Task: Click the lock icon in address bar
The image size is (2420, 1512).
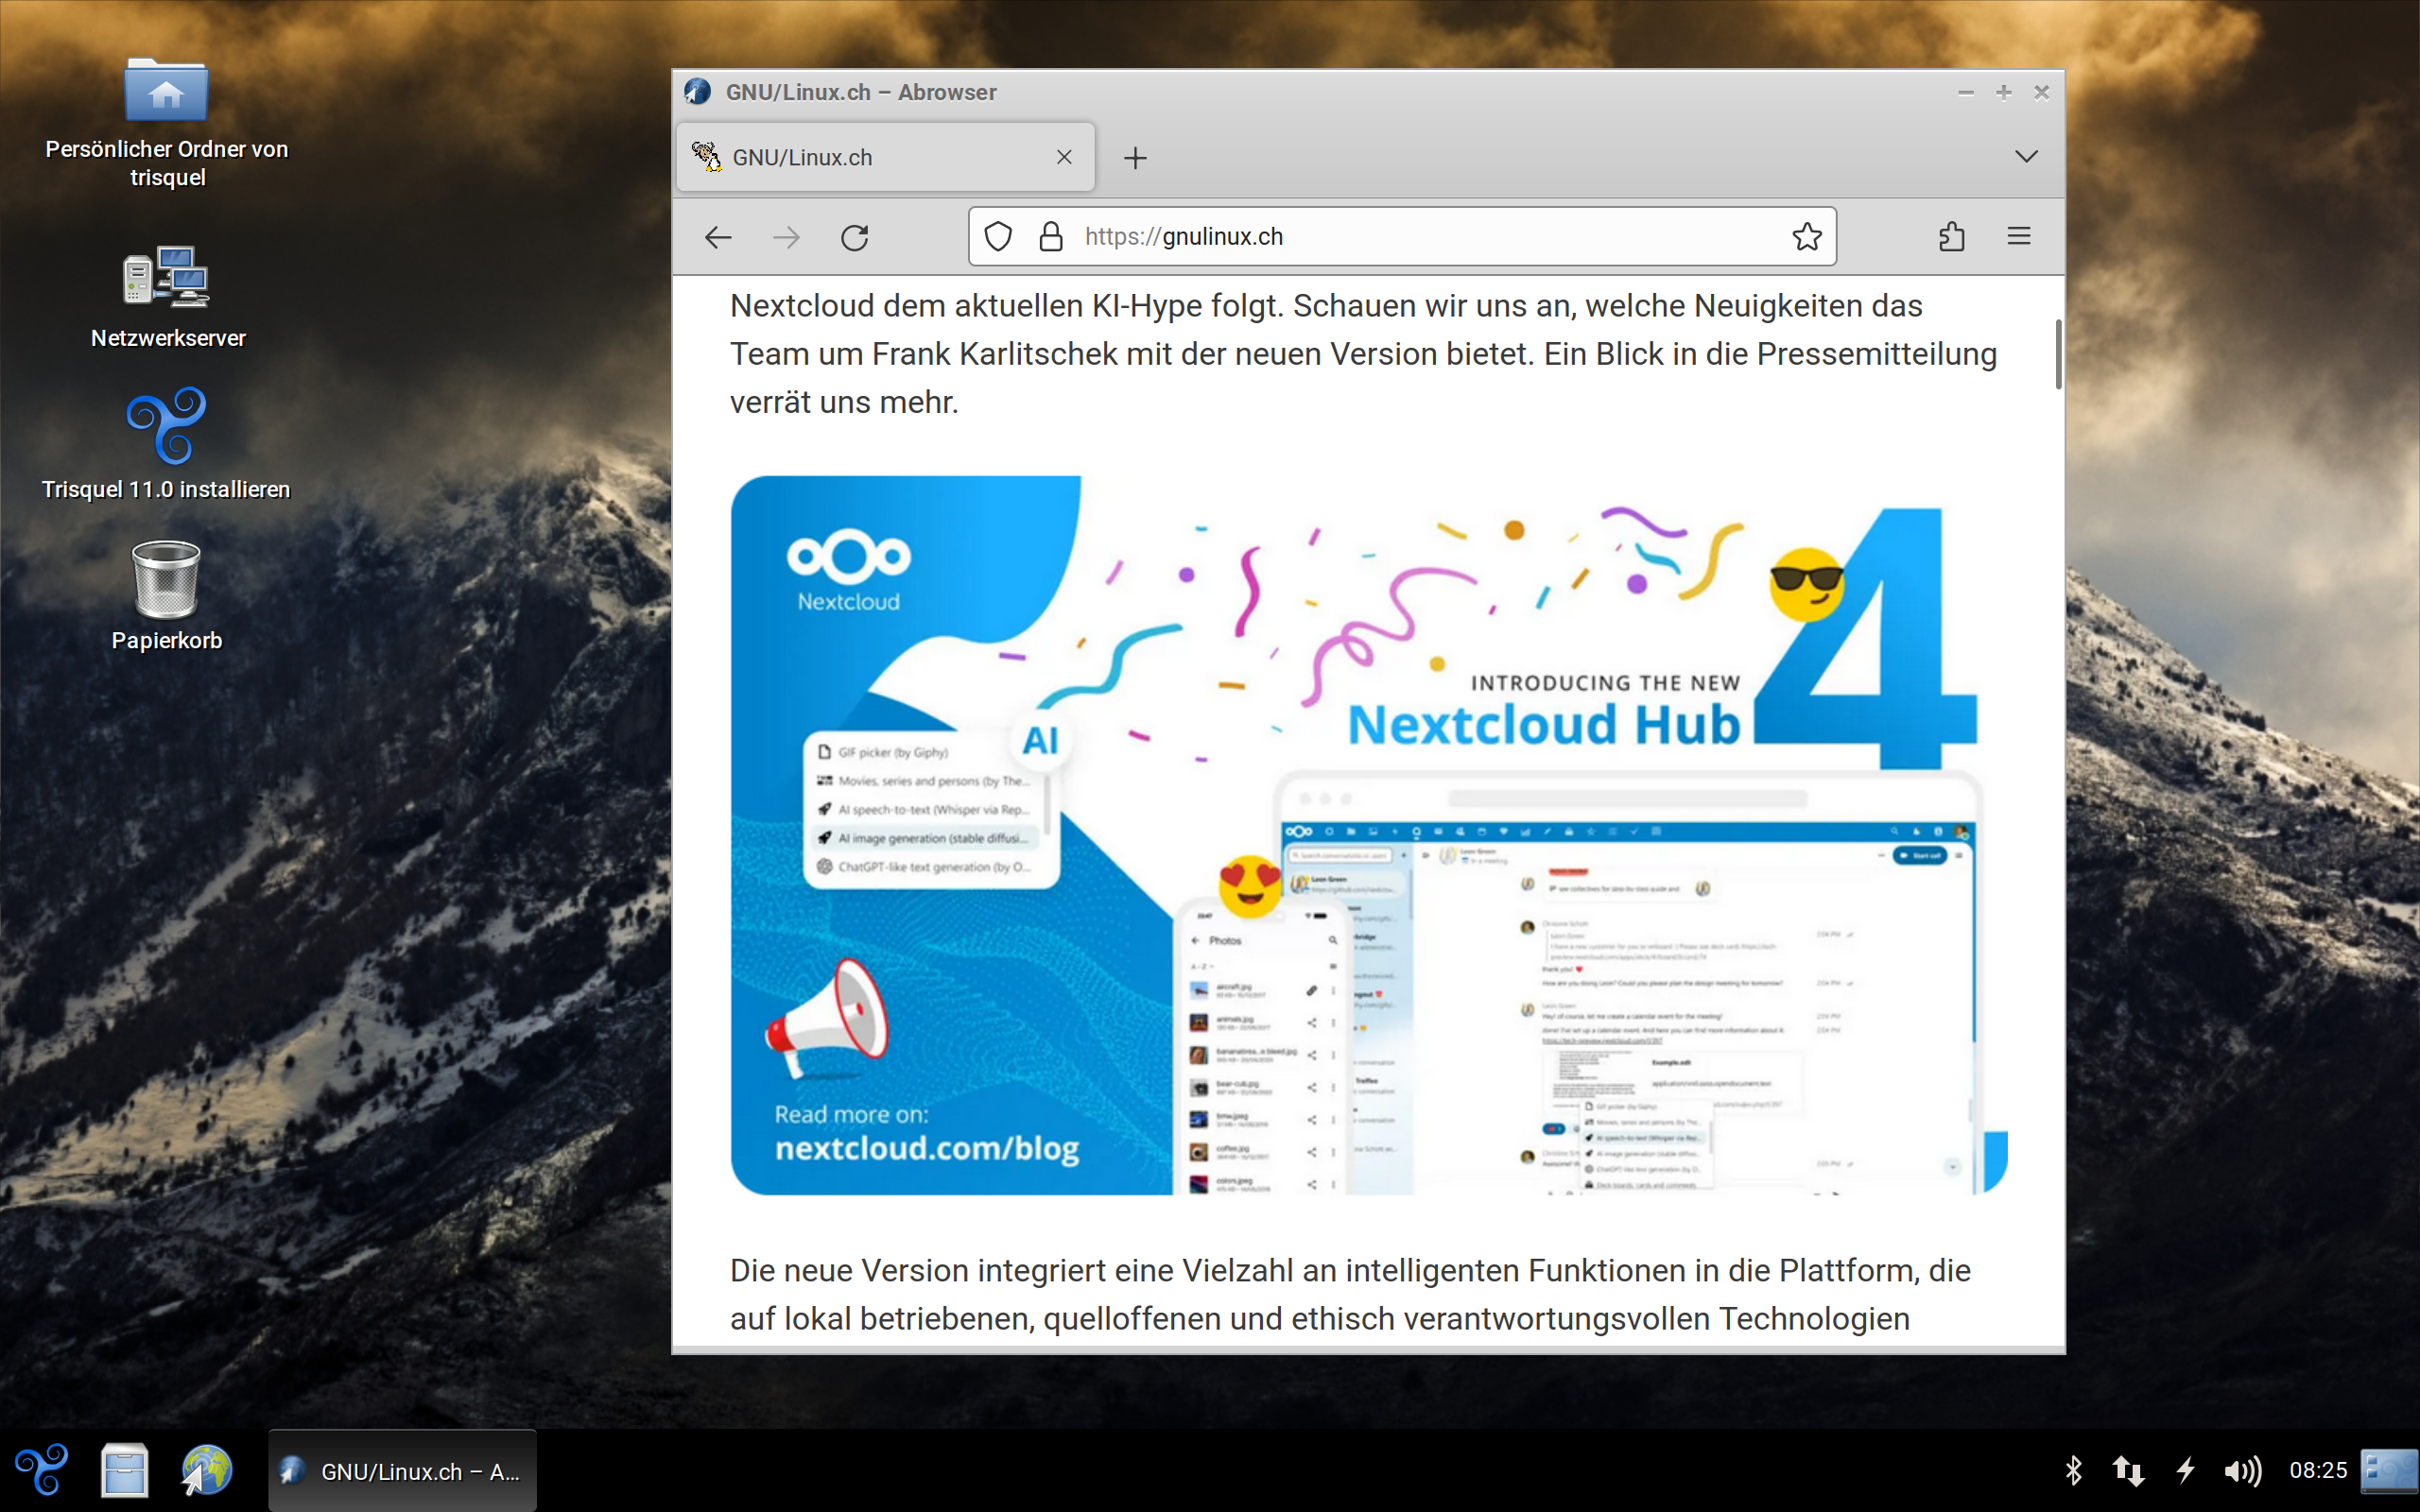Action: click(1047, 235)
